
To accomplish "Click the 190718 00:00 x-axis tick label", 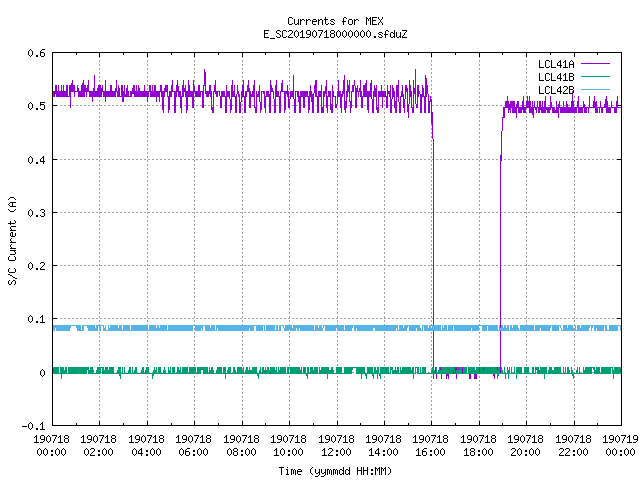I will [x=51, y=446].
